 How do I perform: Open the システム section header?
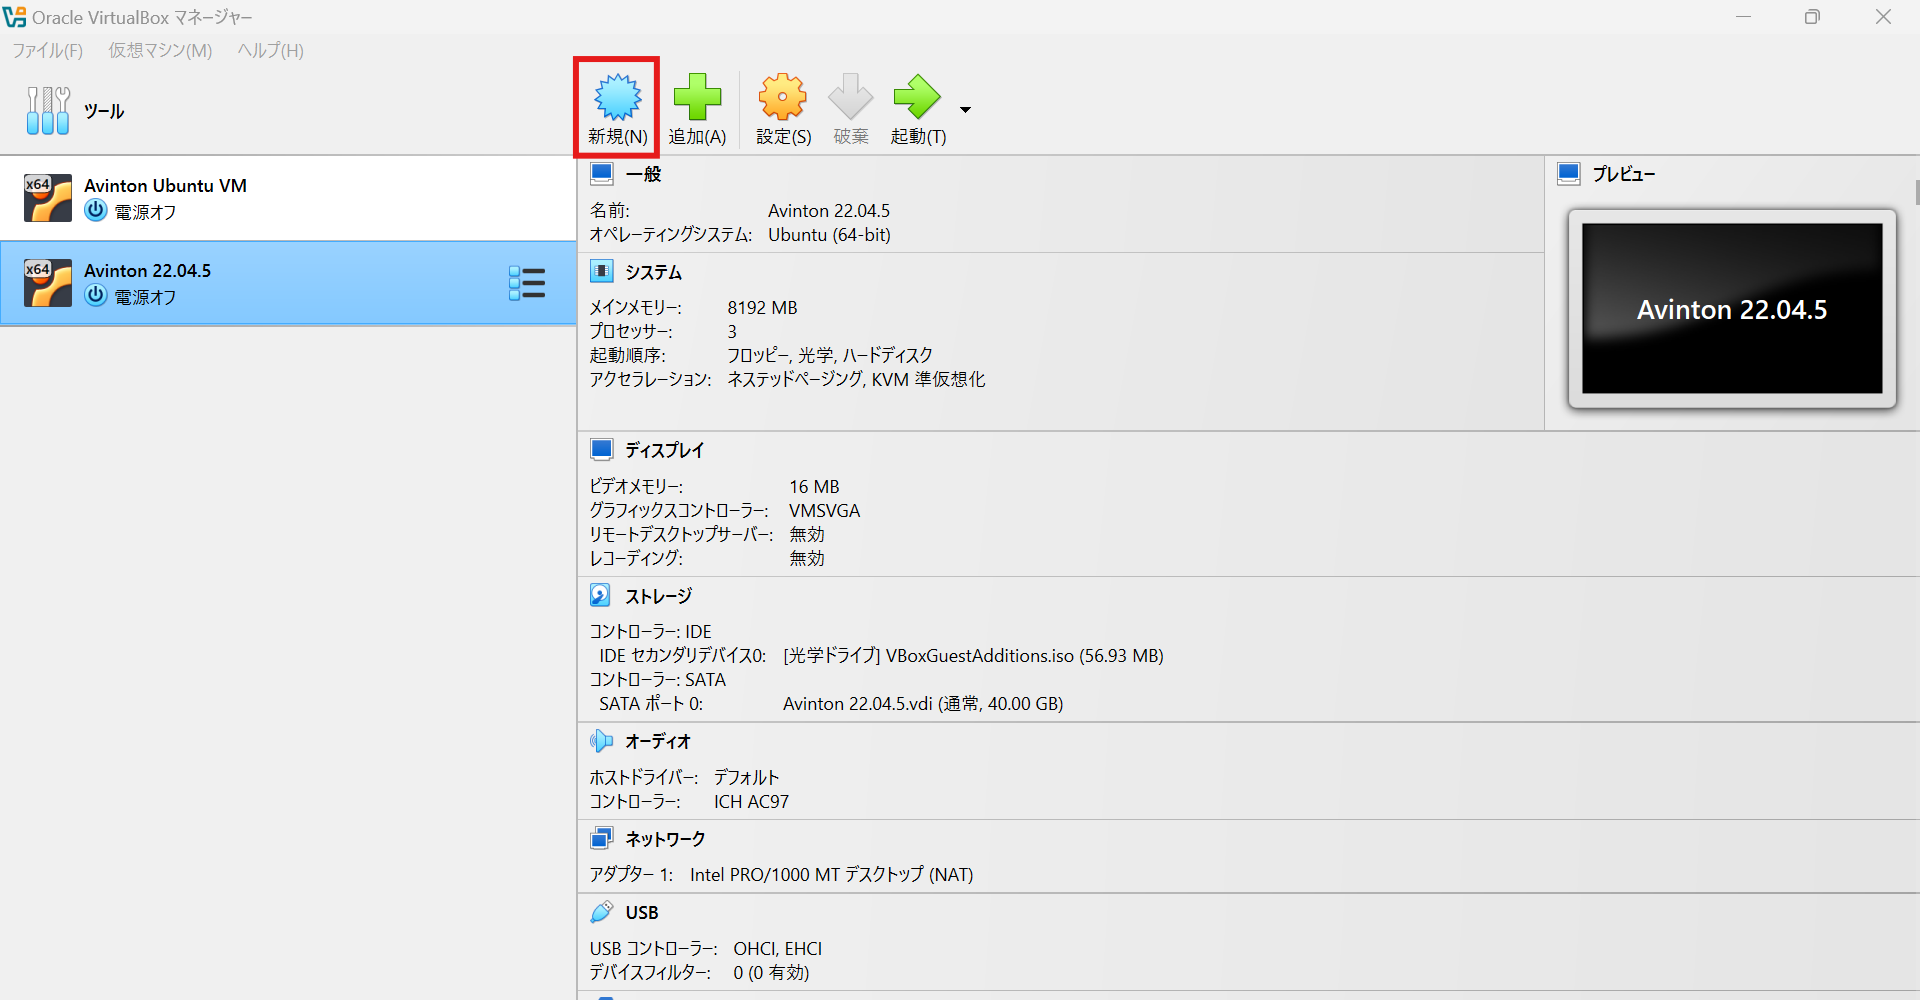point(653,272)
